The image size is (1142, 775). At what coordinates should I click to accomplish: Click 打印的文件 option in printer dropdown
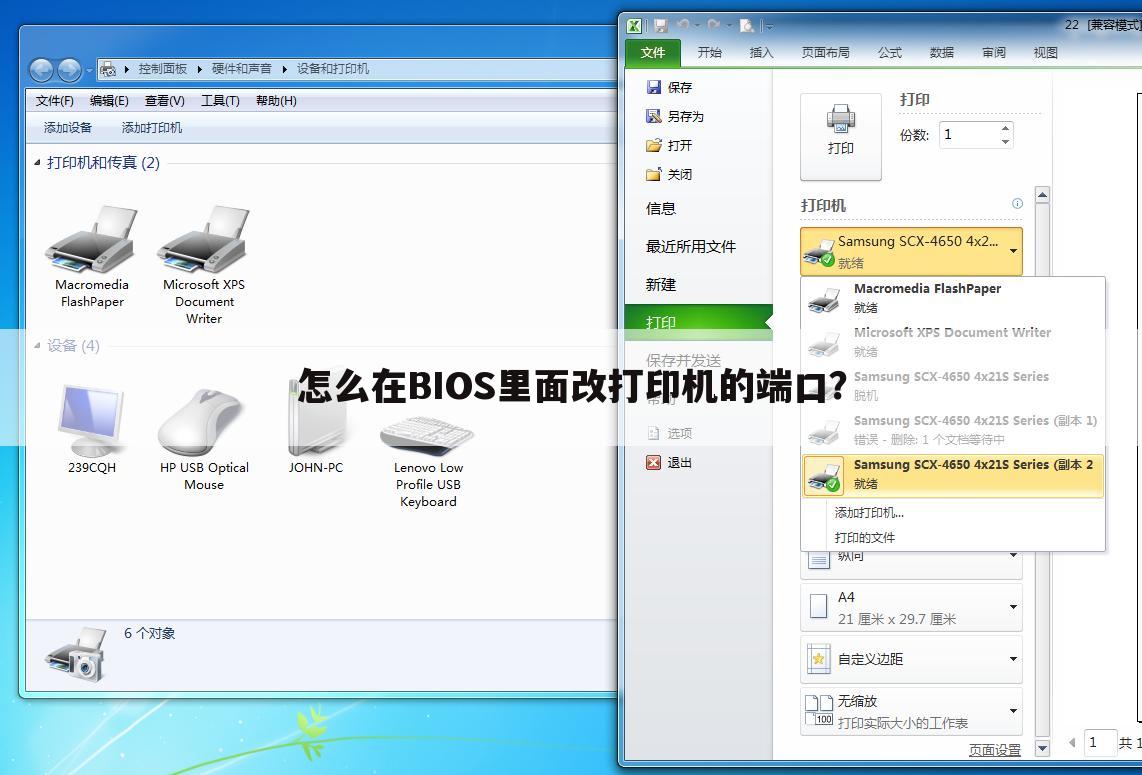[865, 538]
